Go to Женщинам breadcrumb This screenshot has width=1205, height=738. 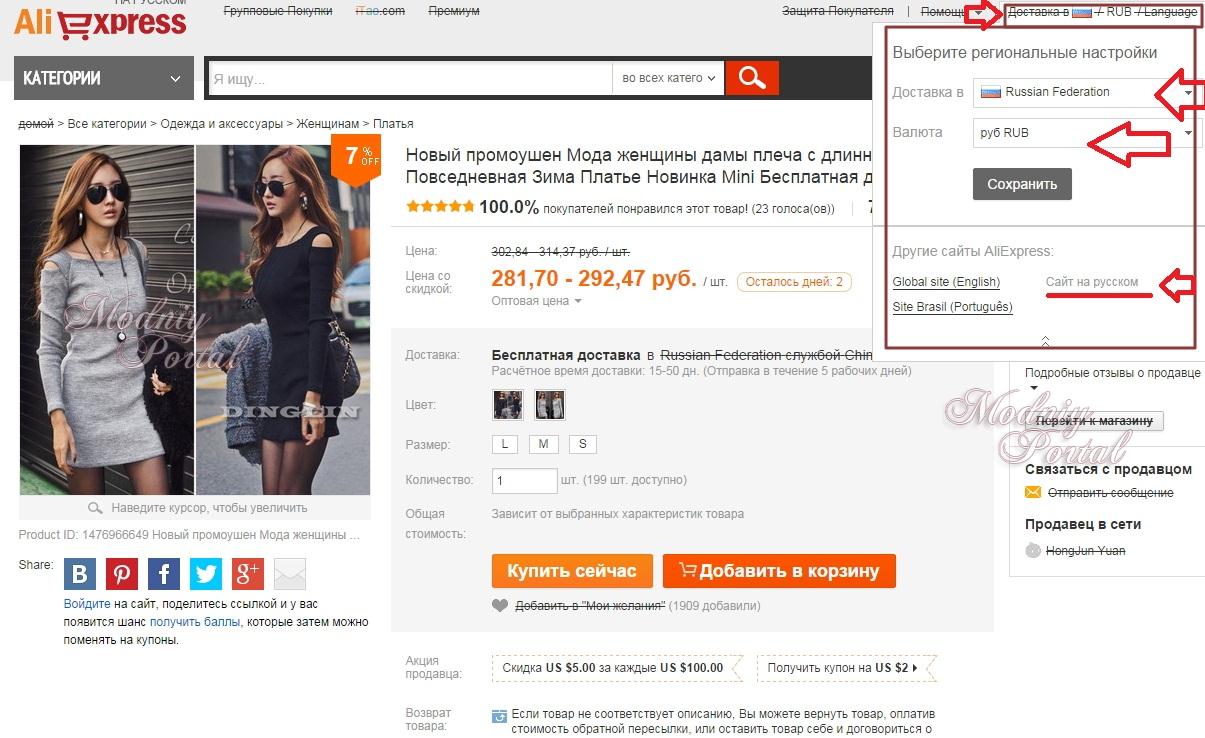[x=328, y=124]
